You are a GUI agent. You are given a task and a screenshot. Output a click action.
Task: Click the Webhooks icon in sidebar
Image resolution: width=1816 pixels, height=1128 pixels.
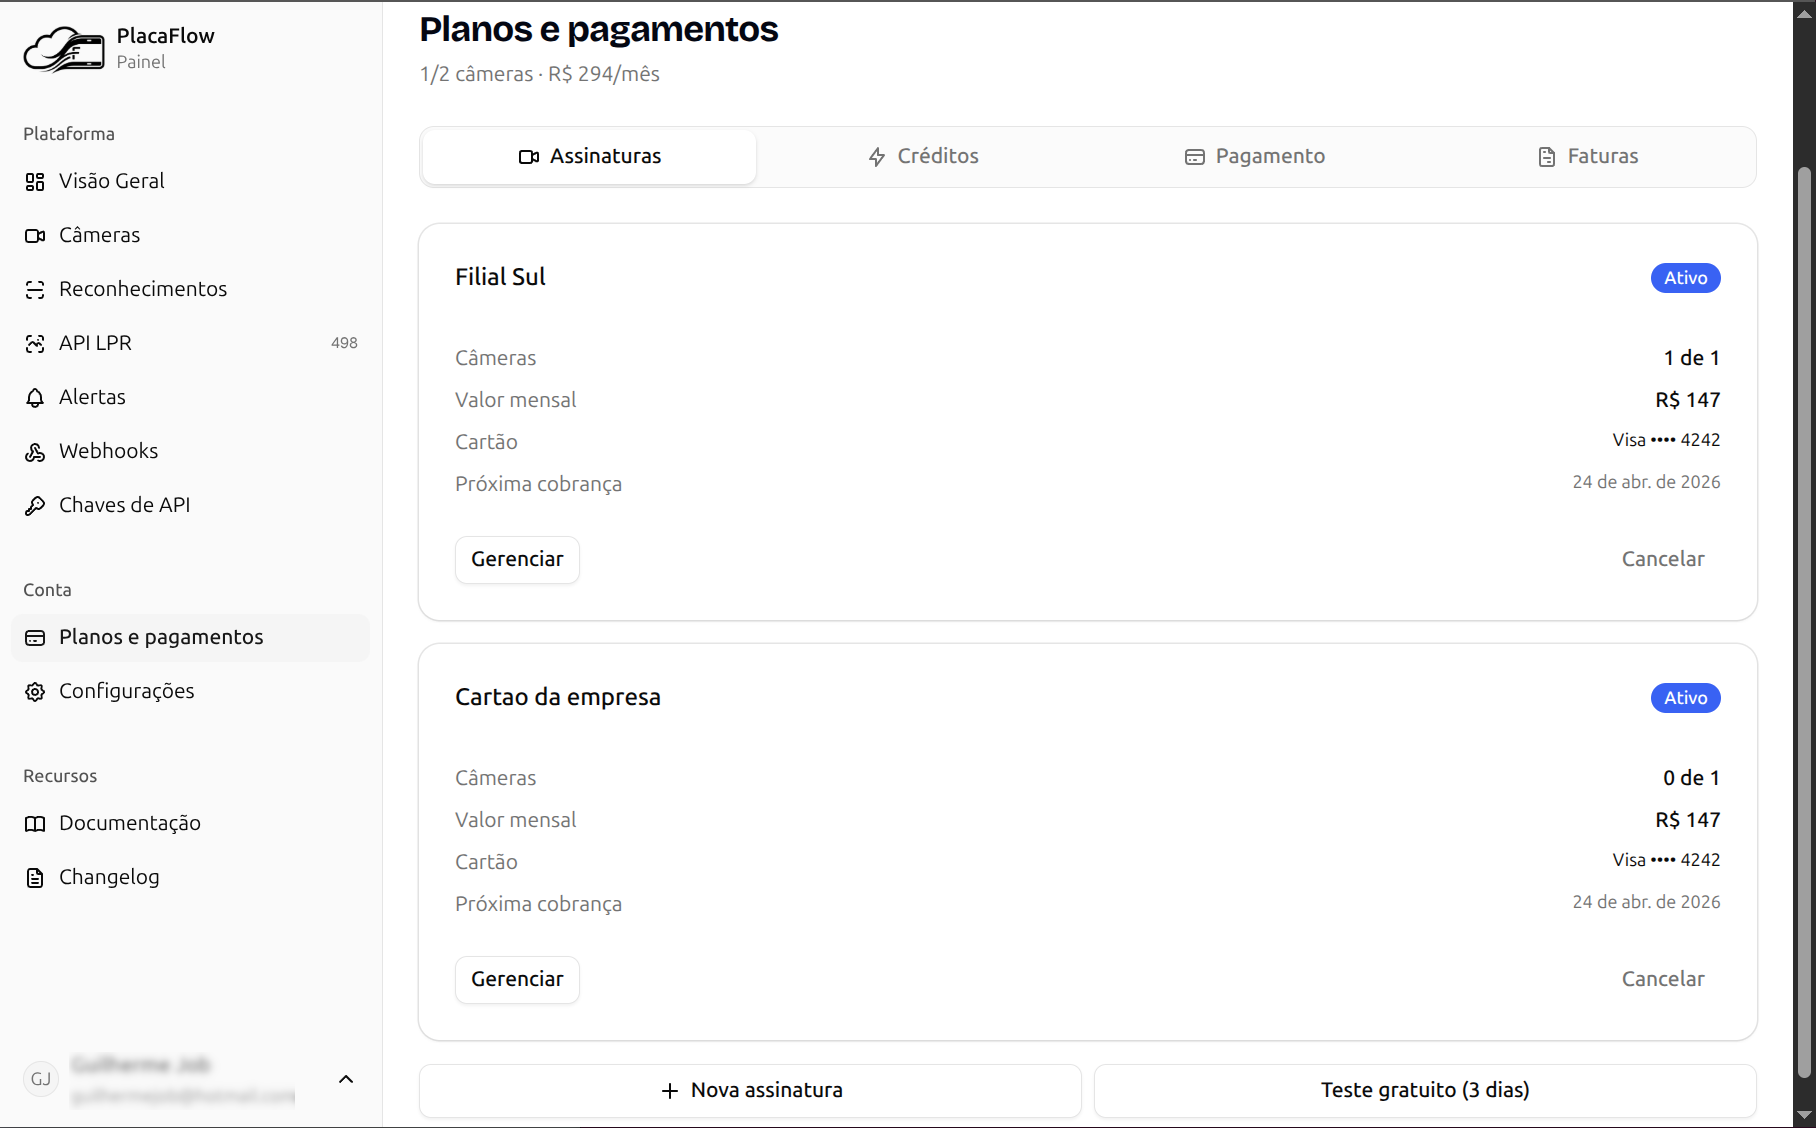tap(35, 452)
